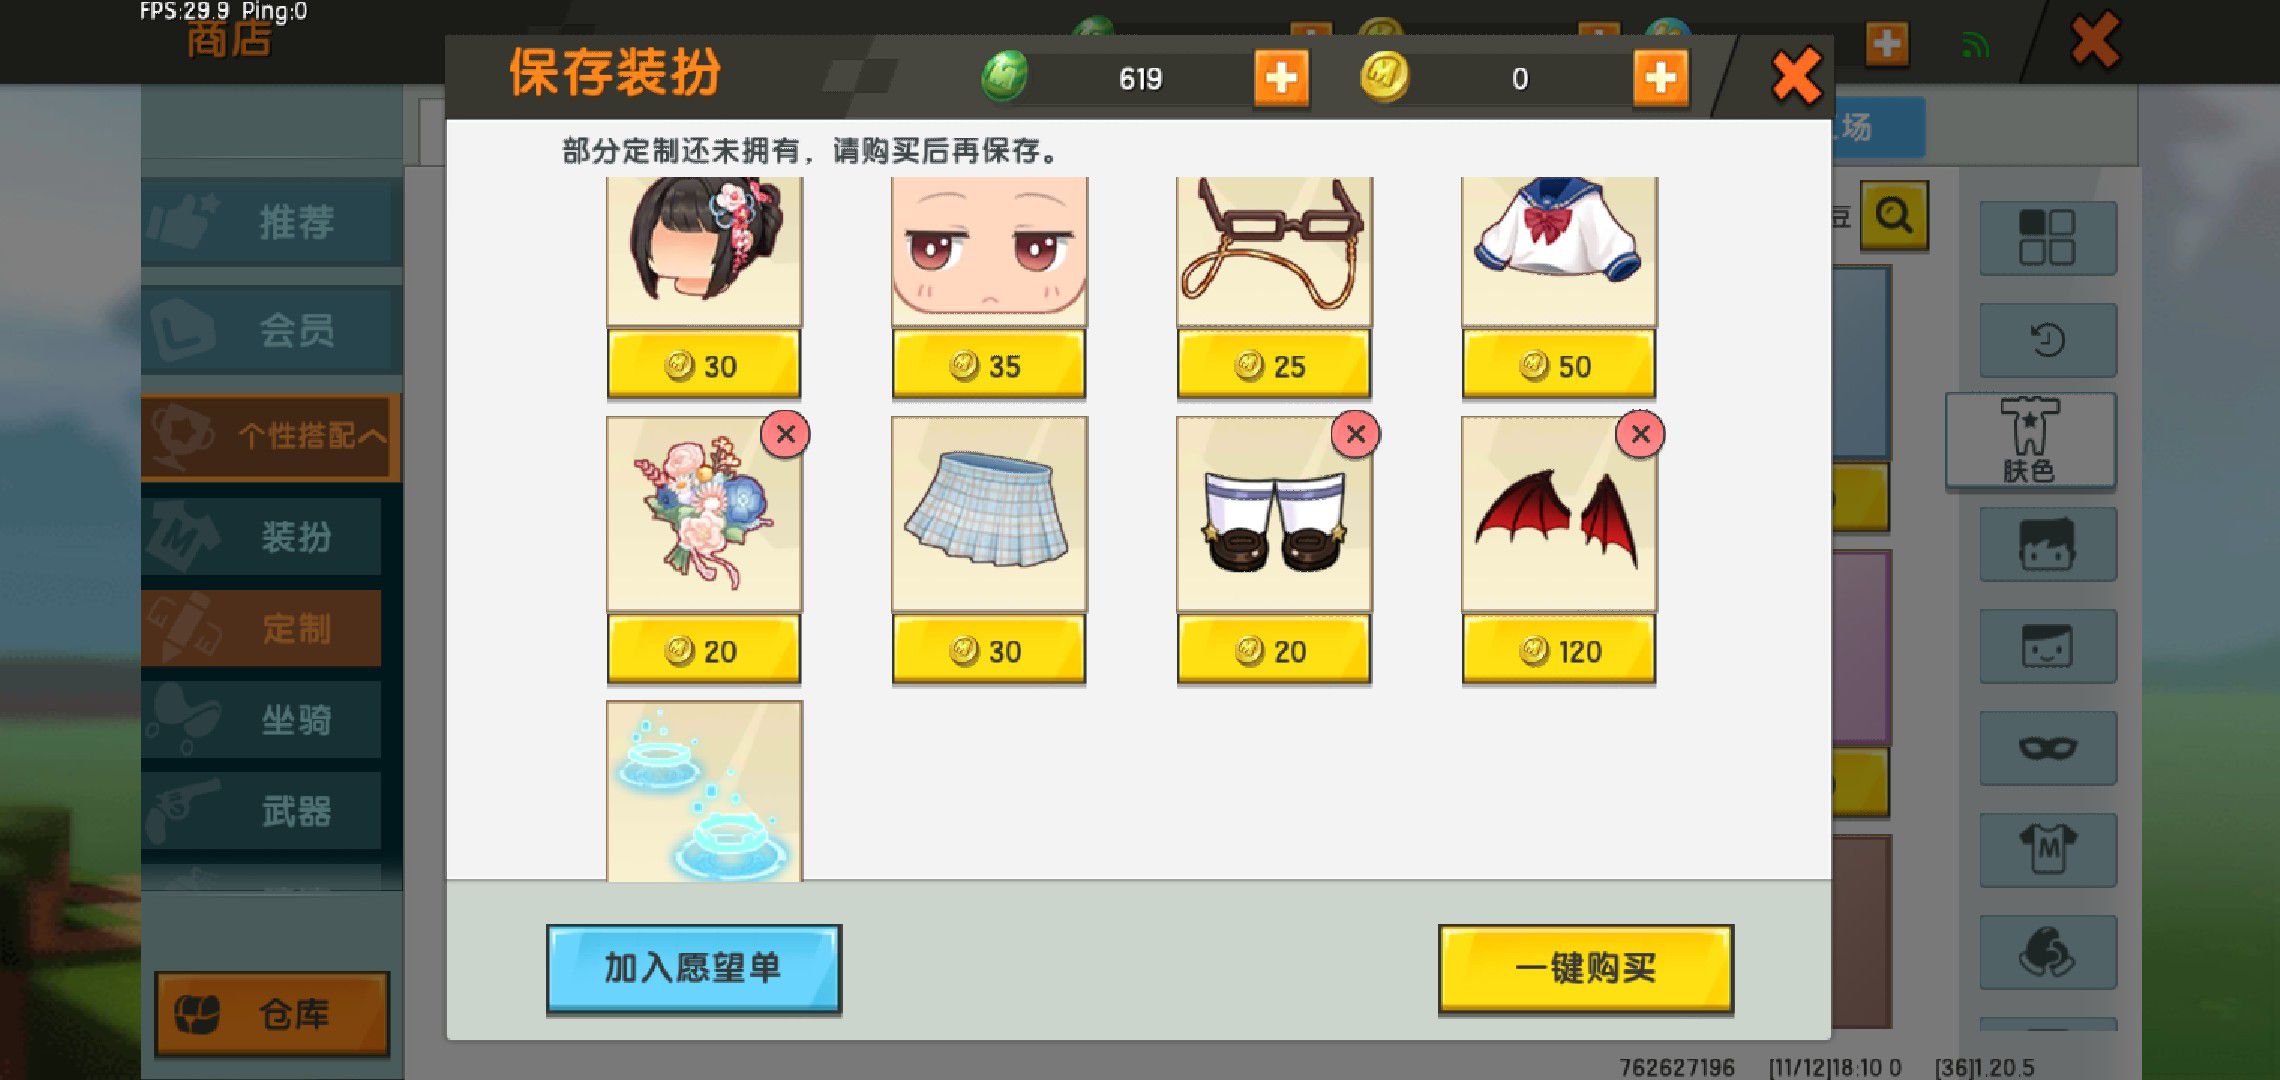Remove the red bat wings item
Image resolution: width=2280 pixels, height=1080 pixels.
[x=1640, y=434]
